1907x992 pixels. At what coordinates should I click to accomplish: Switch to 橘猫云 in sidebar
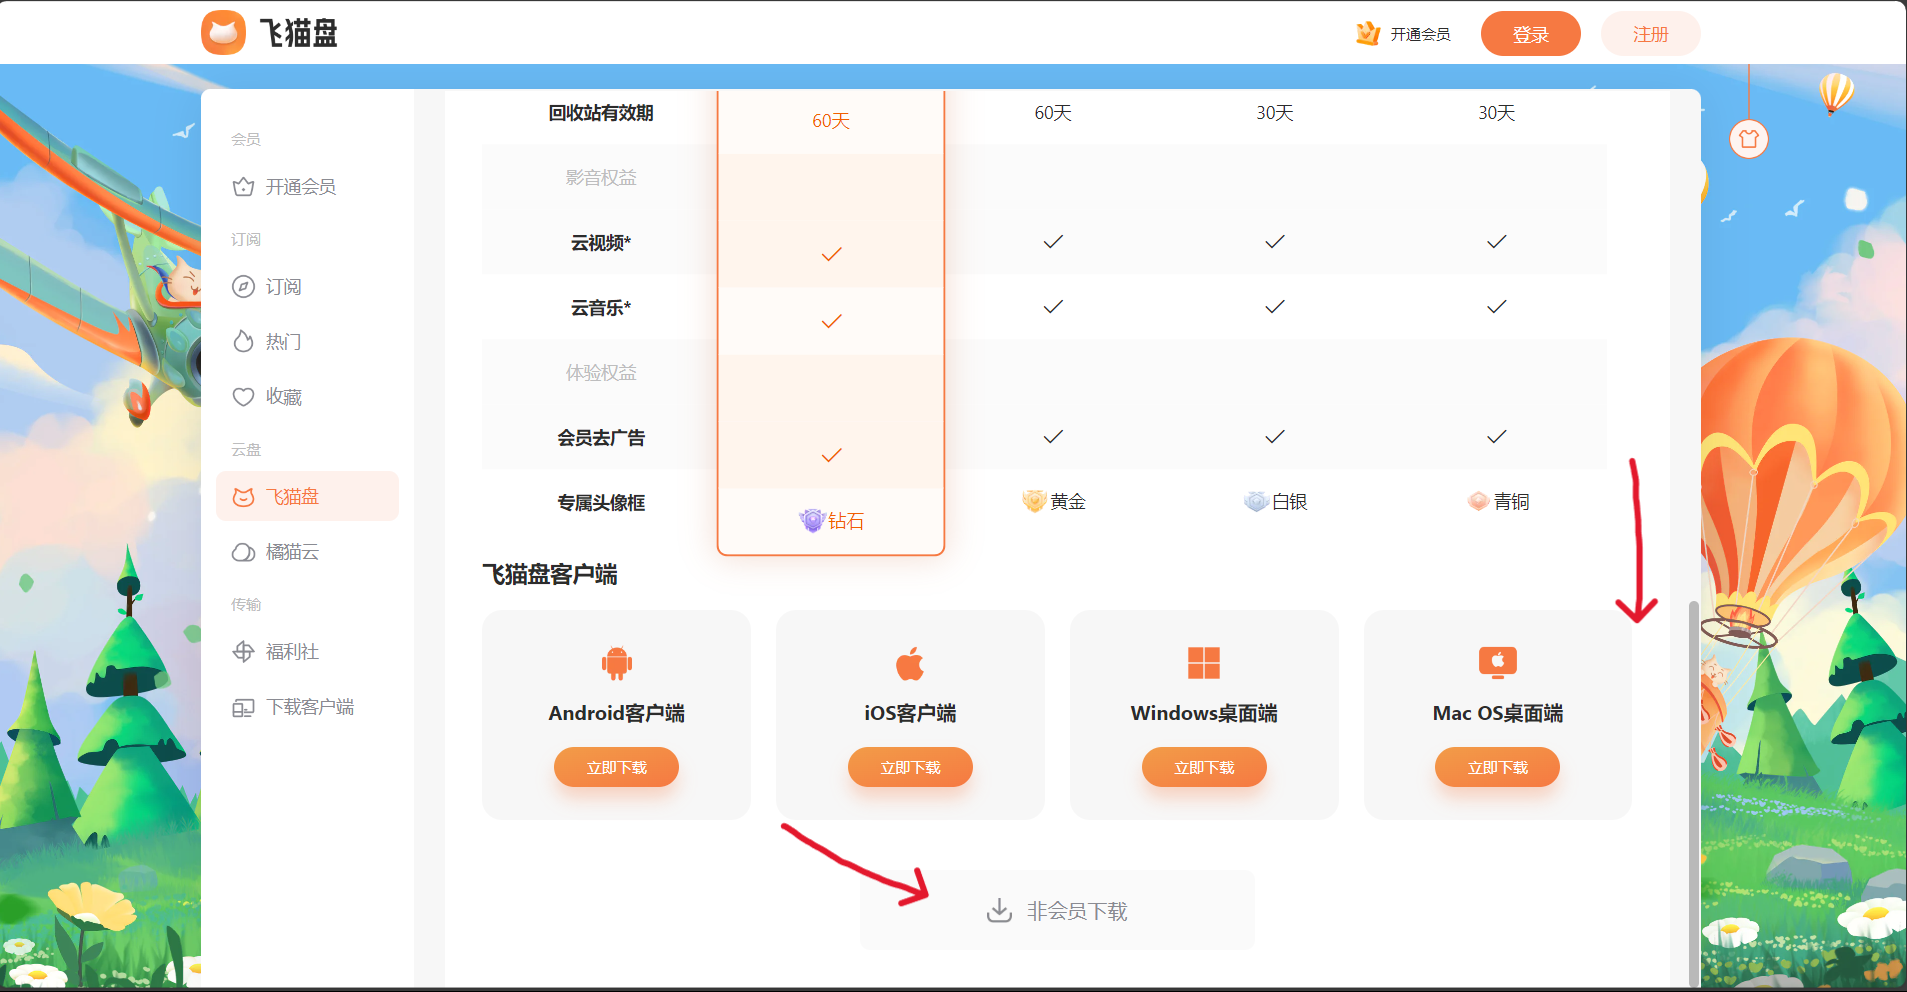292,552
